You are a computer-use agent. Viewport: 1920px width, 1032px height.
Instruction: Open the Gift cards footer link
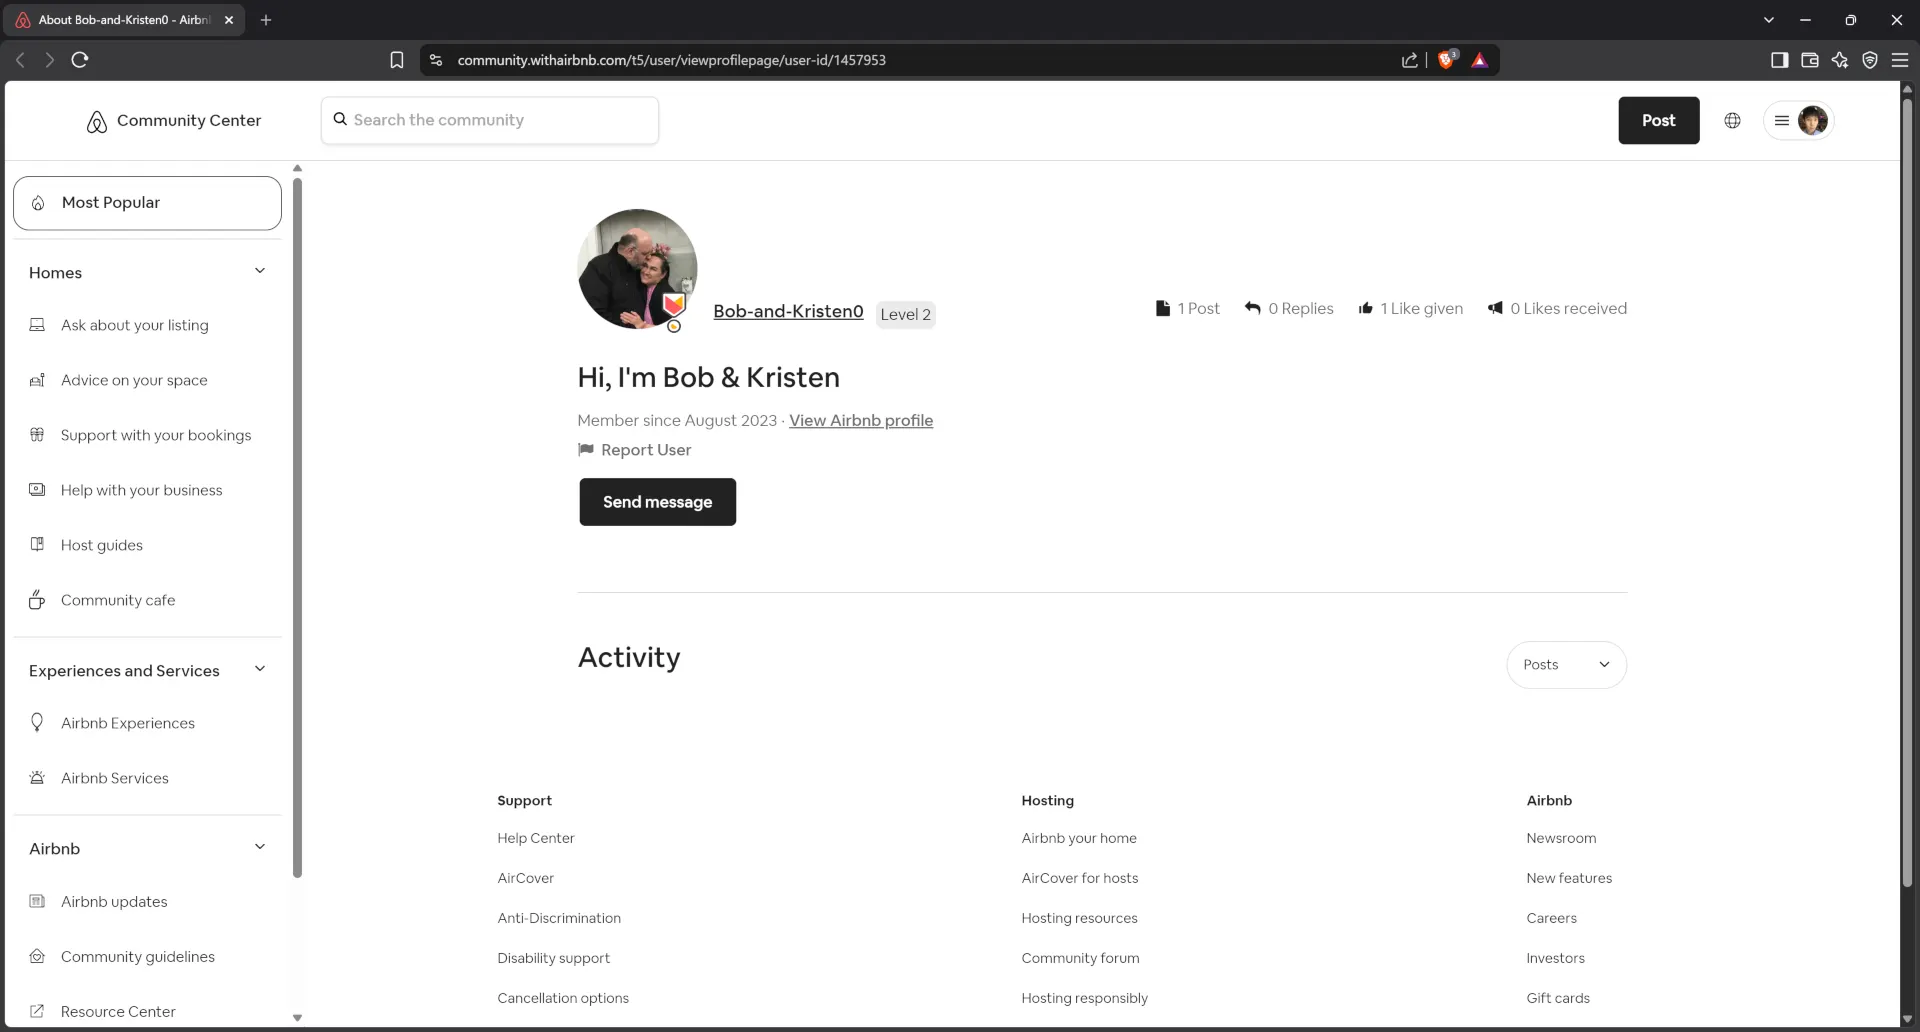pyautogui.click(x=1557, y=998)
